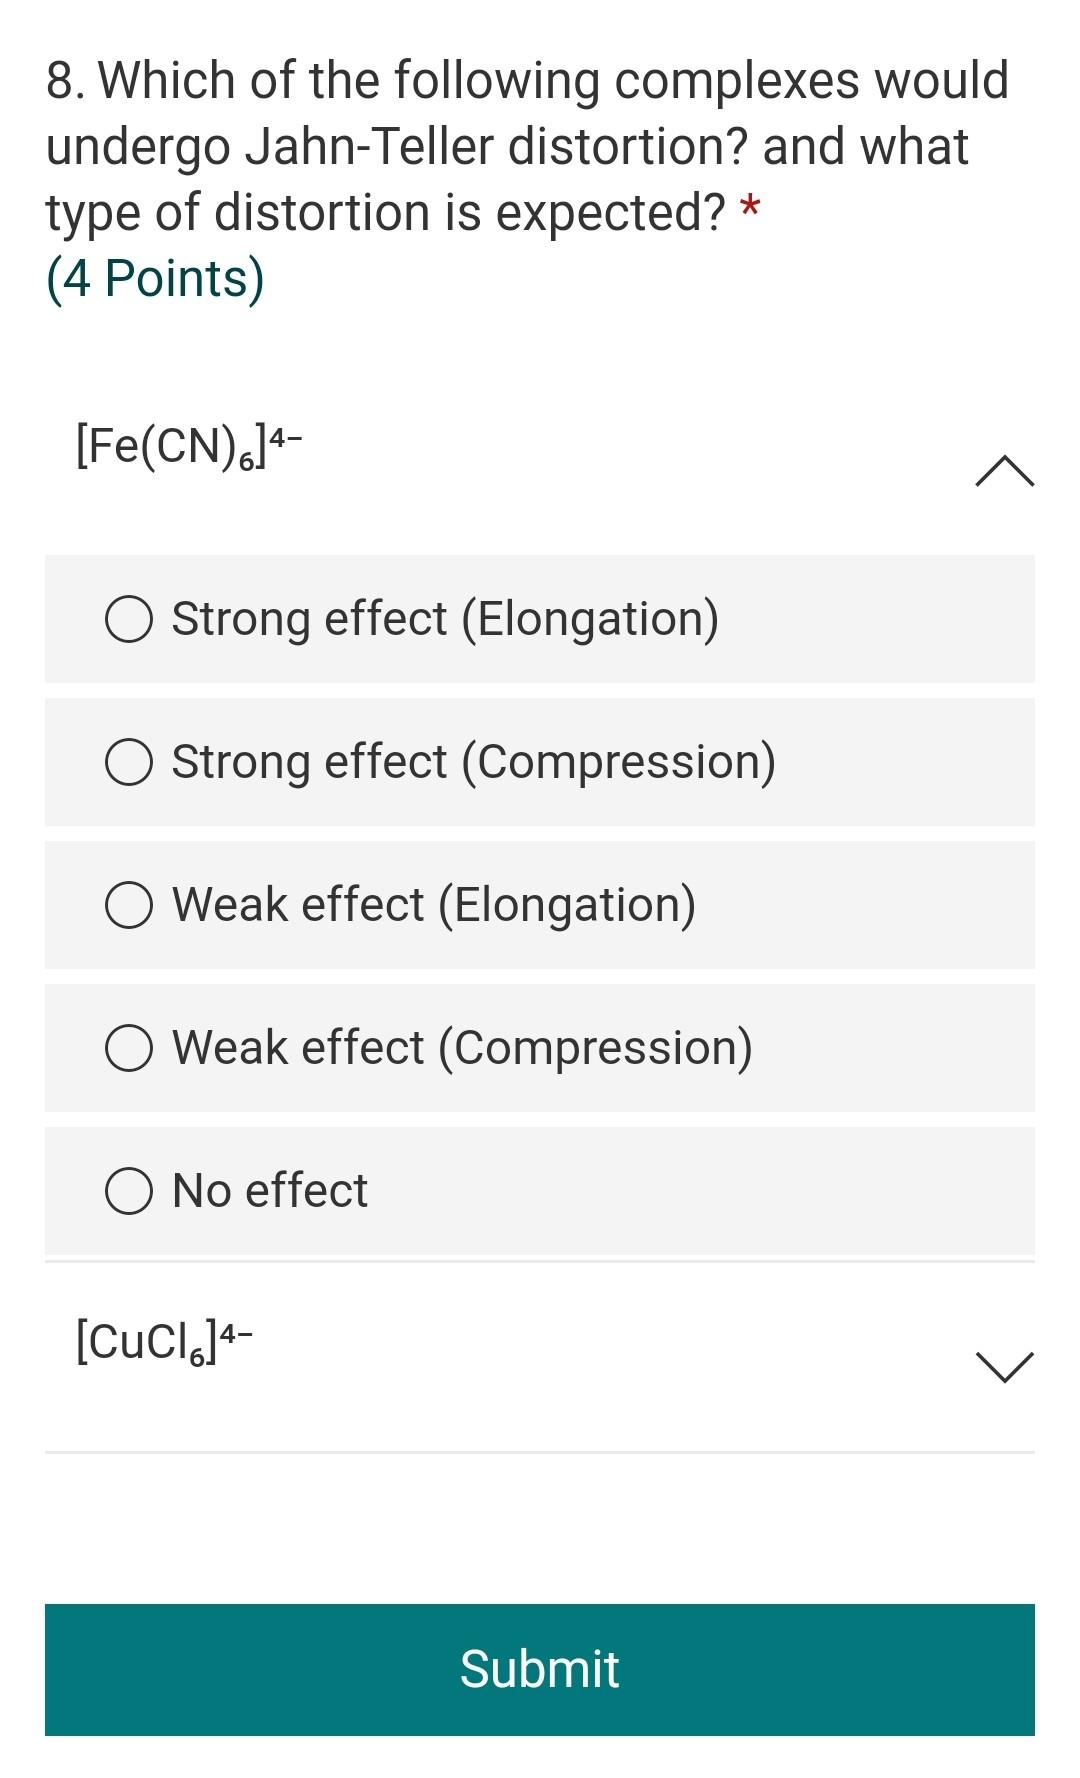Pick "Weak effect (Compression)" choice
The height and width of the screenshot is (1778, 1080).
127,1049
